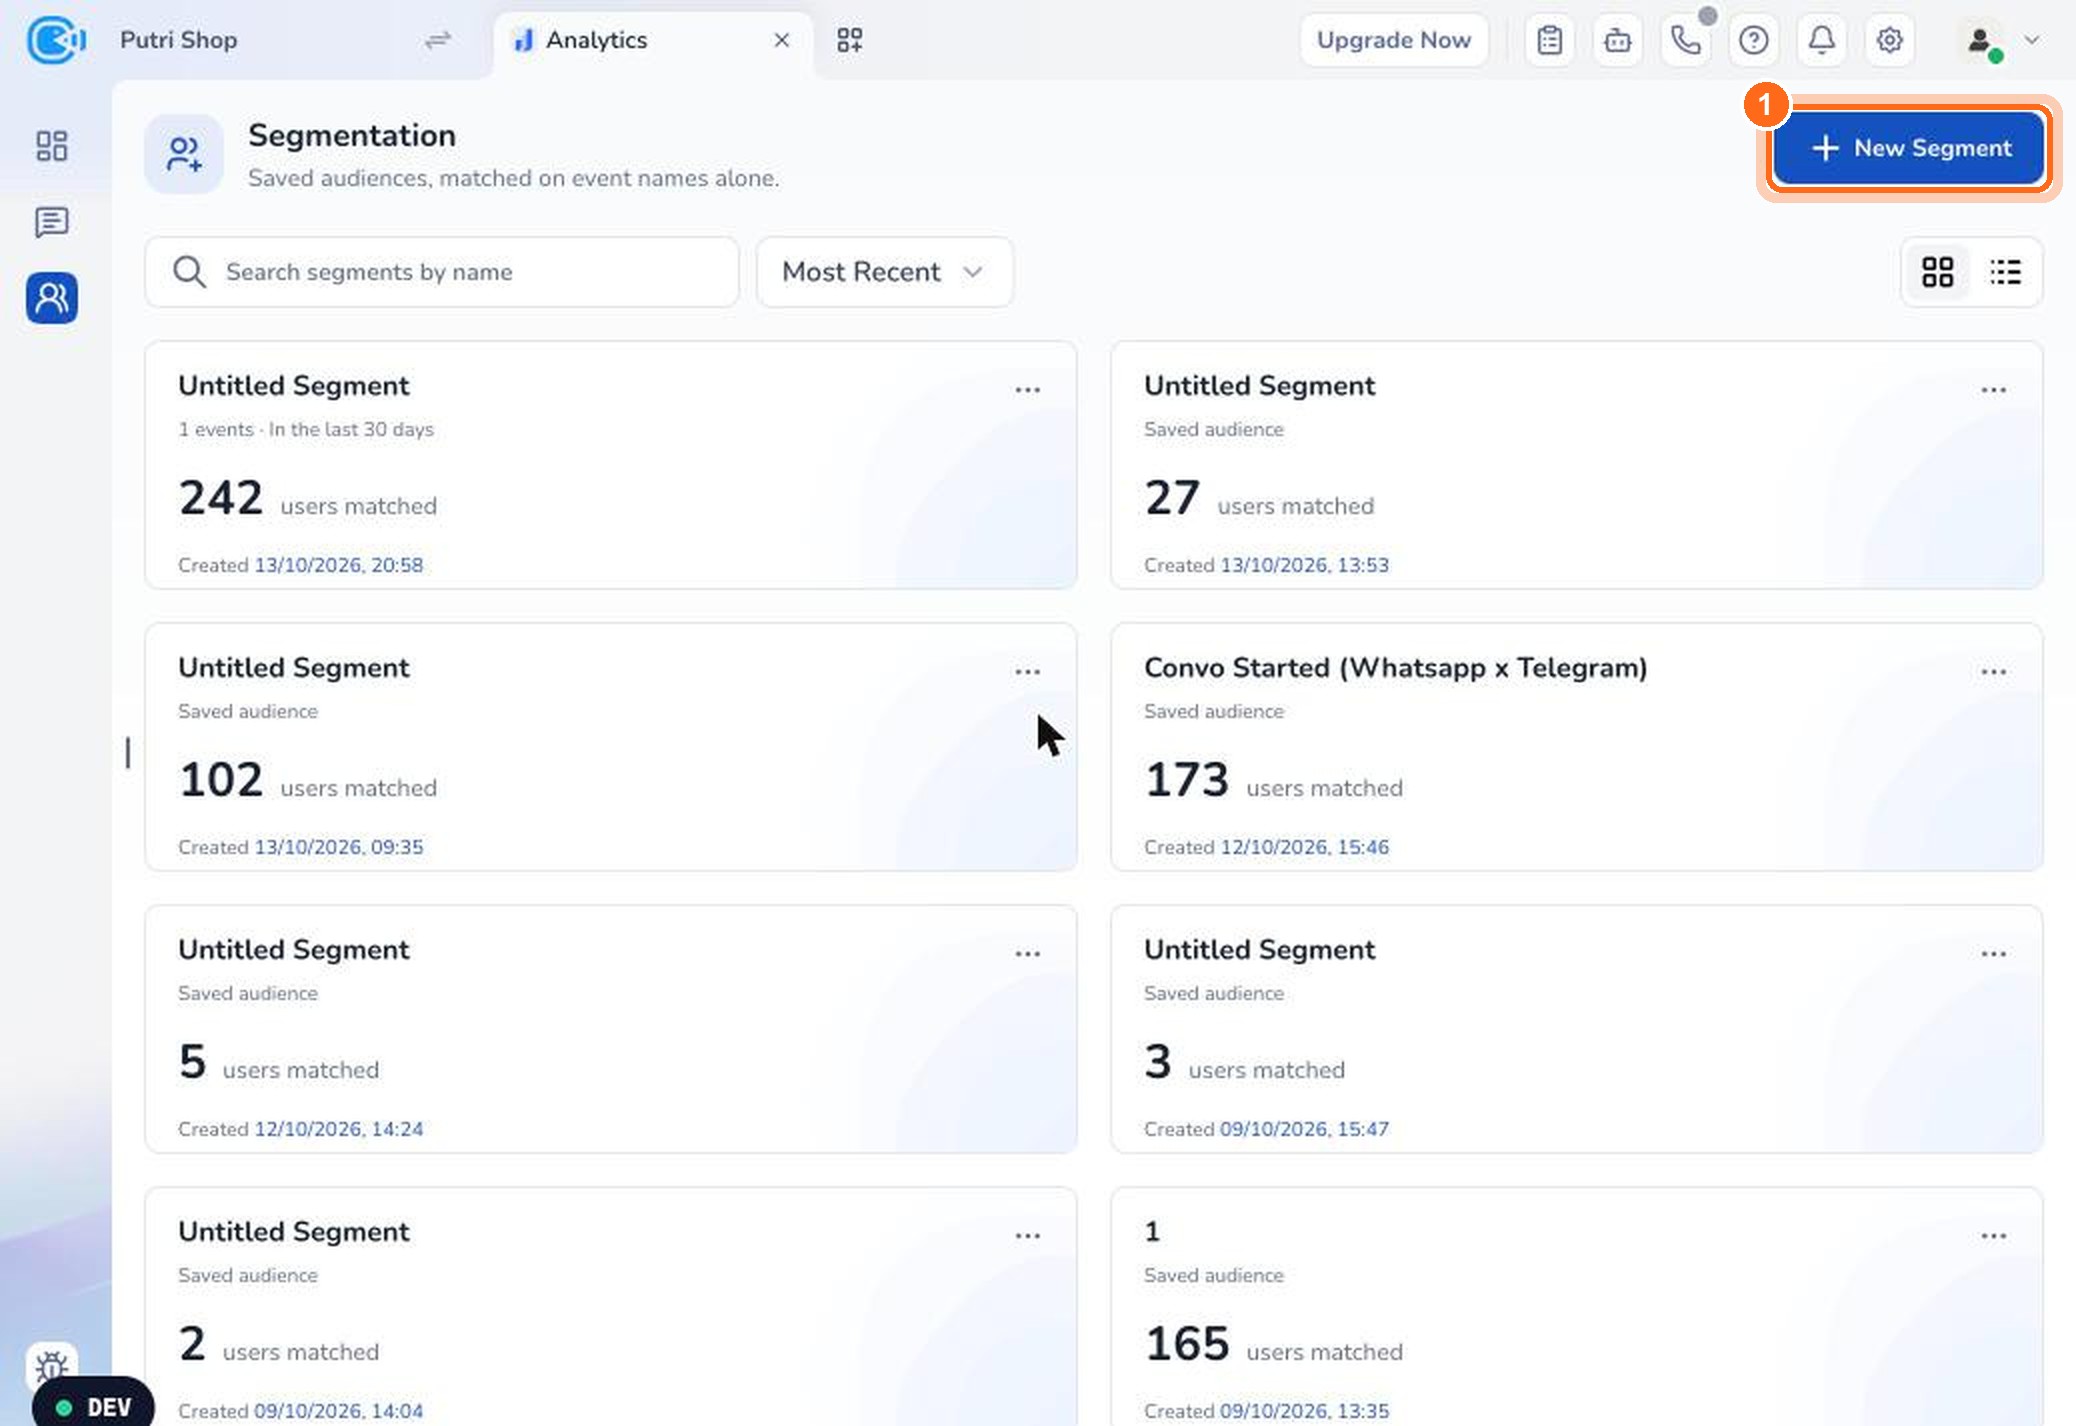The image size is (2076, 1426).
Task: Open the dashboard grid icon in sidebar
Action: (x=51, y=146)
